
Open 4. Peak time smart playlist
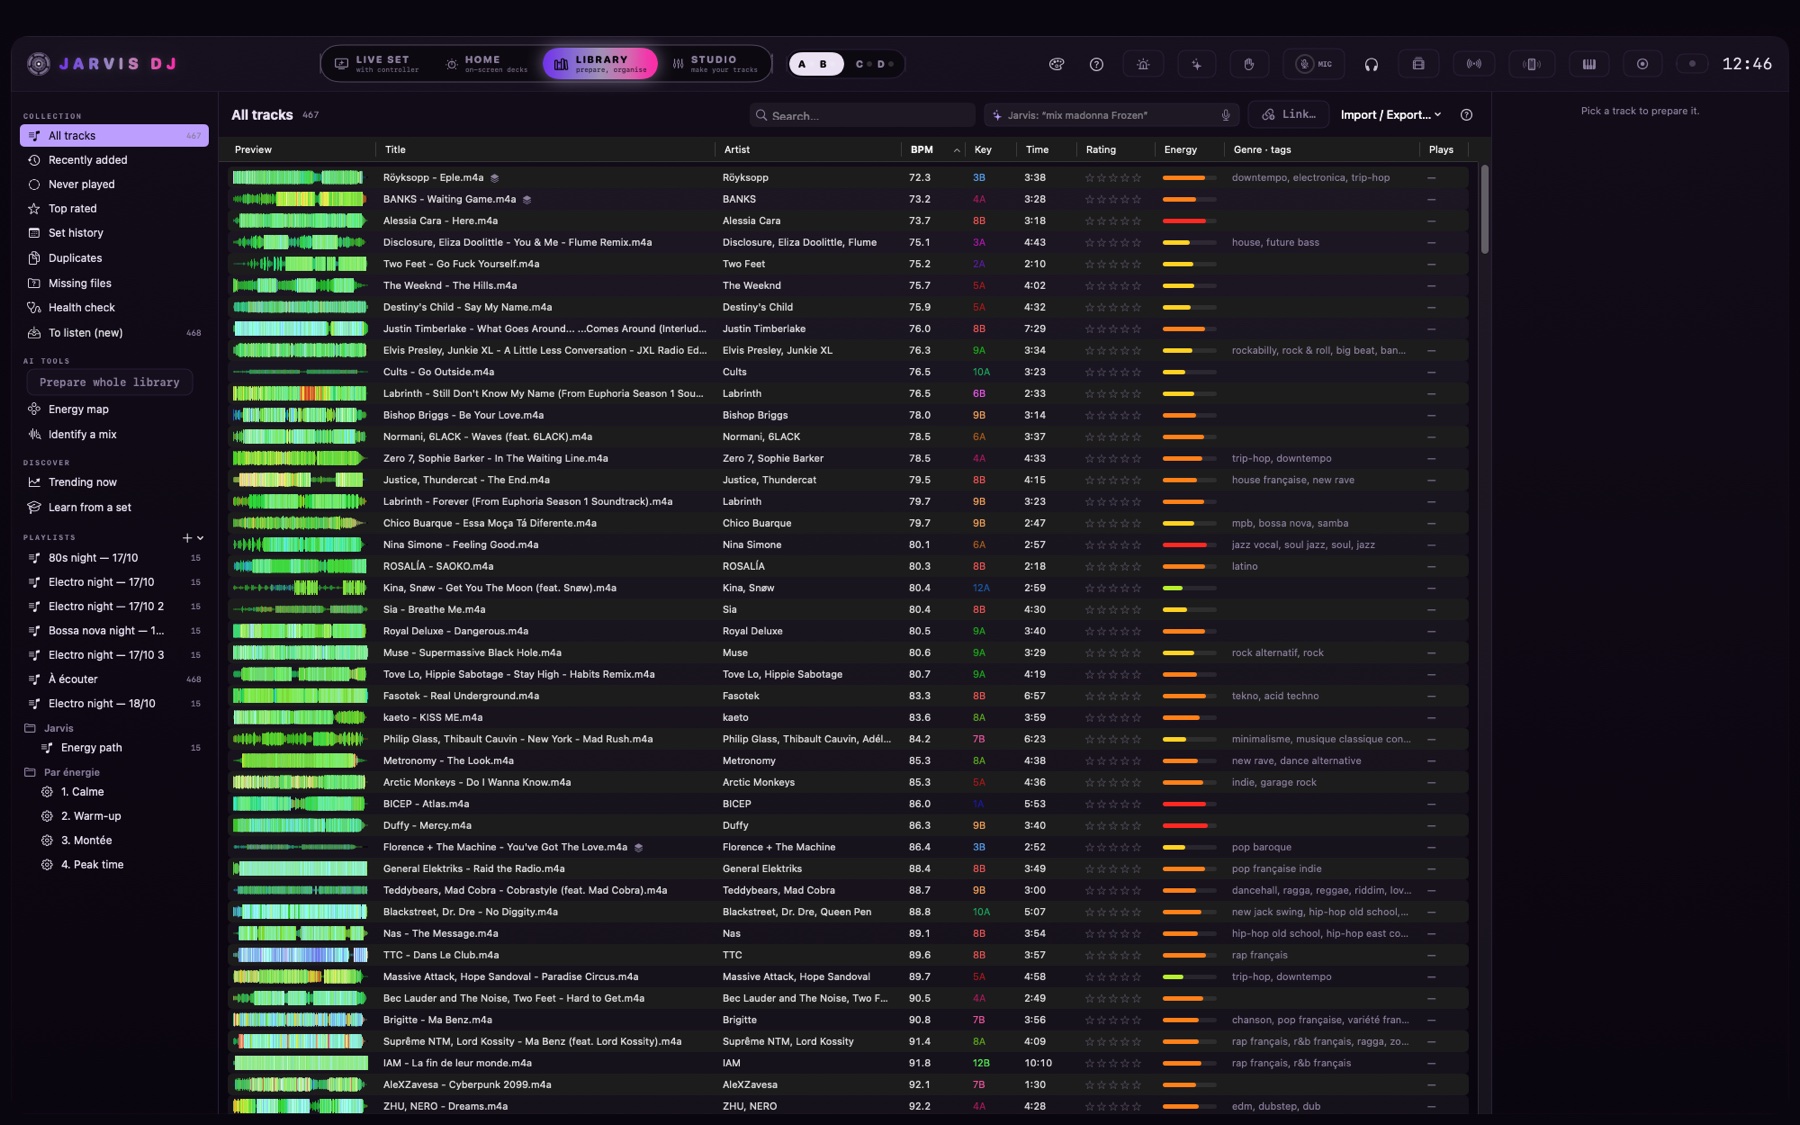coord(114,865)
